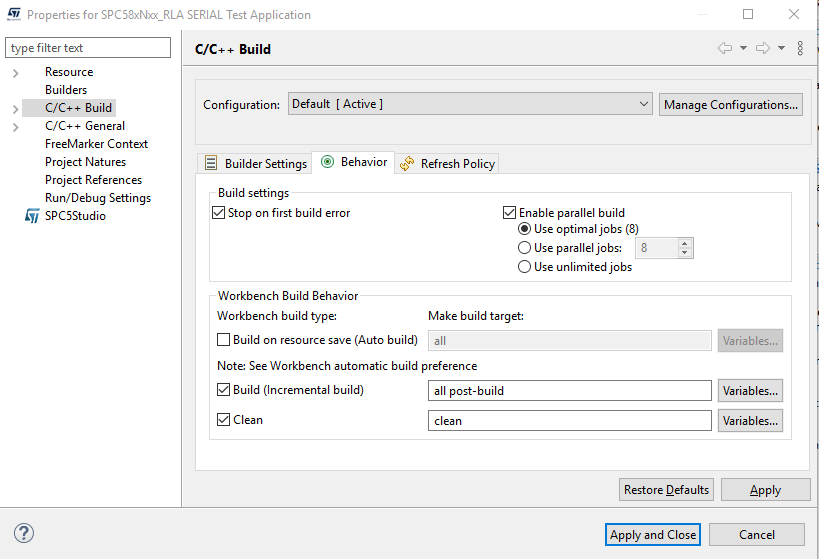Switch to Builder Settings tab

pyautogui.click(x=255, y=164)
